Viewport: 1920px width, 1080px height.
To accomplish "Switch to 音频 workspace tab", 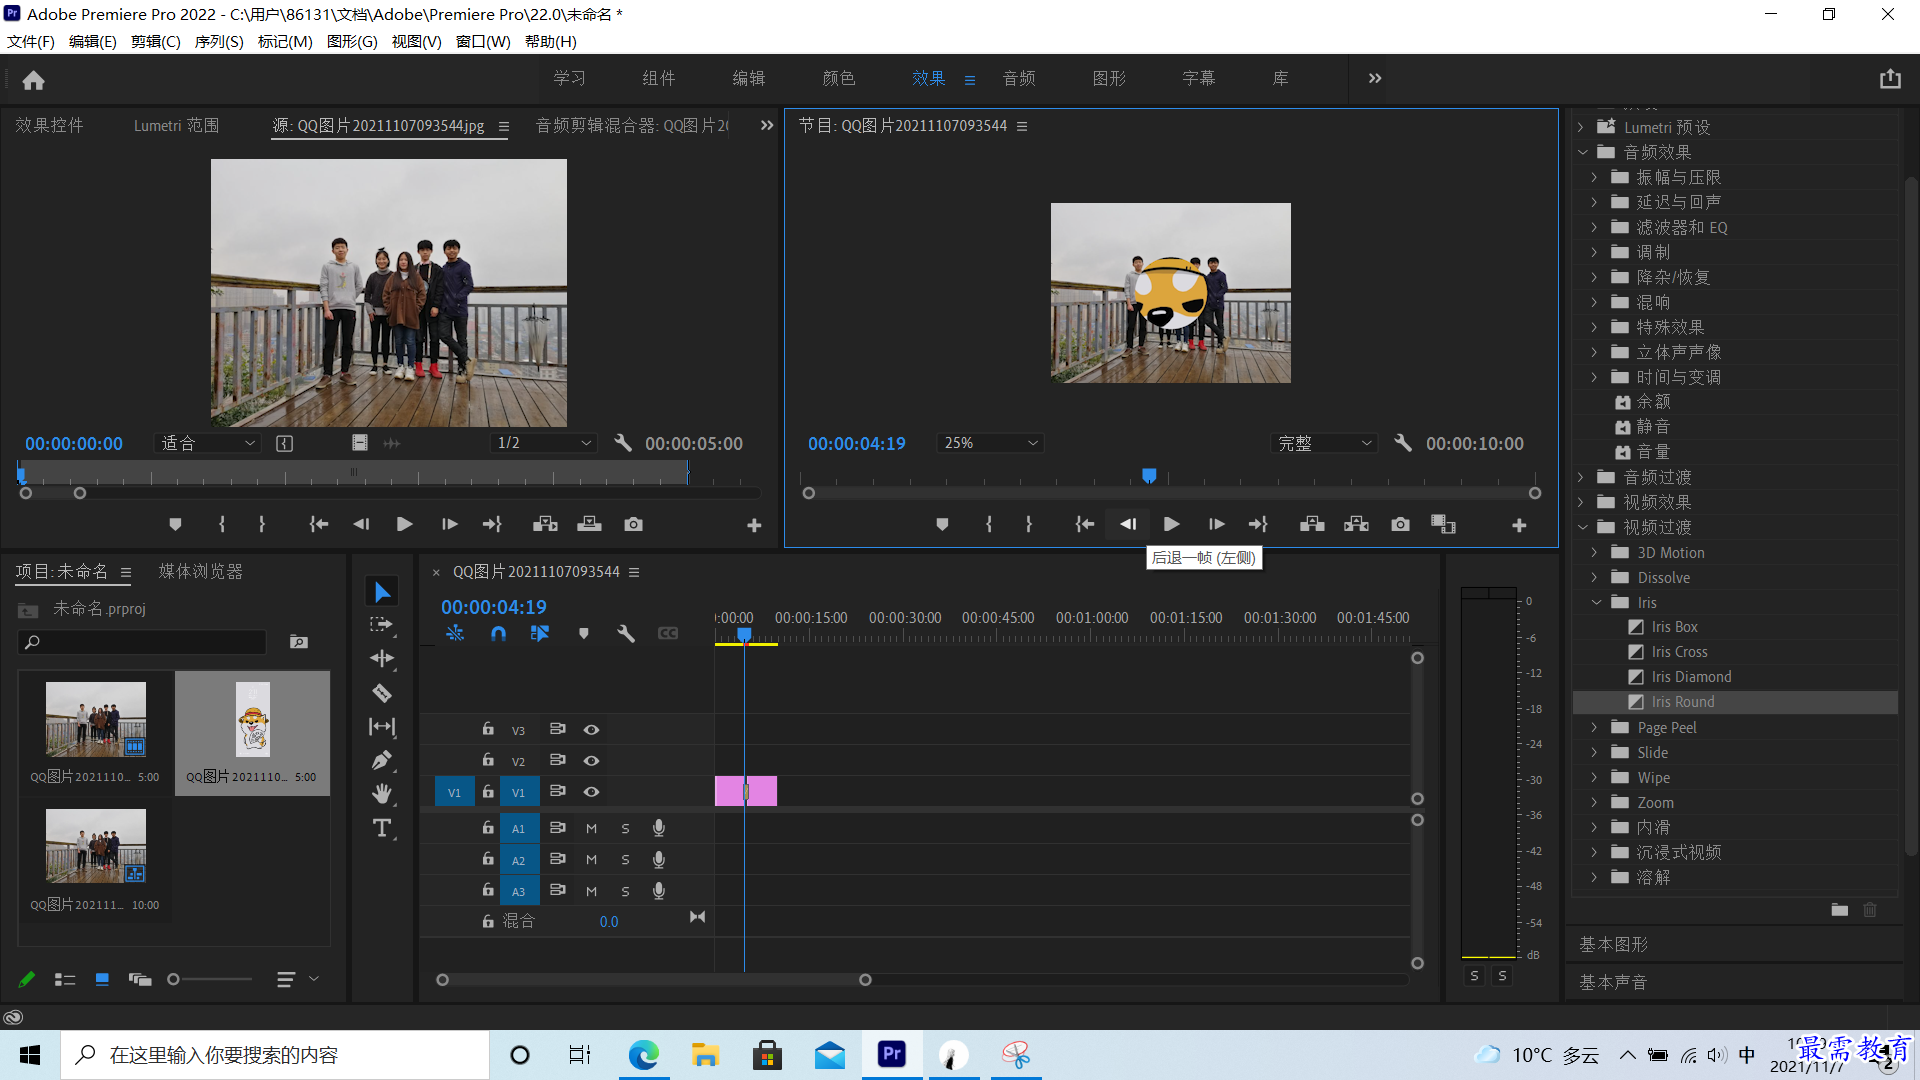I will pos(1019,79).
